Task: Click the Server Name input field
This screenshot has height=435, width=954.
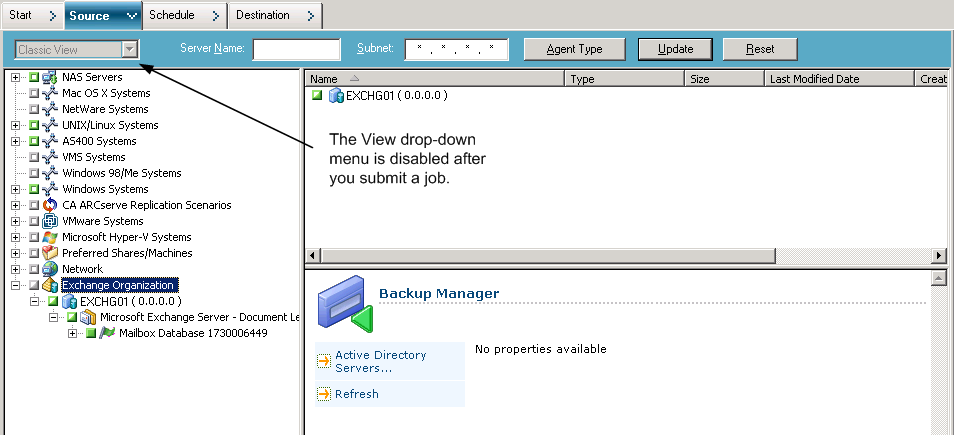Action: pos(296,49)
